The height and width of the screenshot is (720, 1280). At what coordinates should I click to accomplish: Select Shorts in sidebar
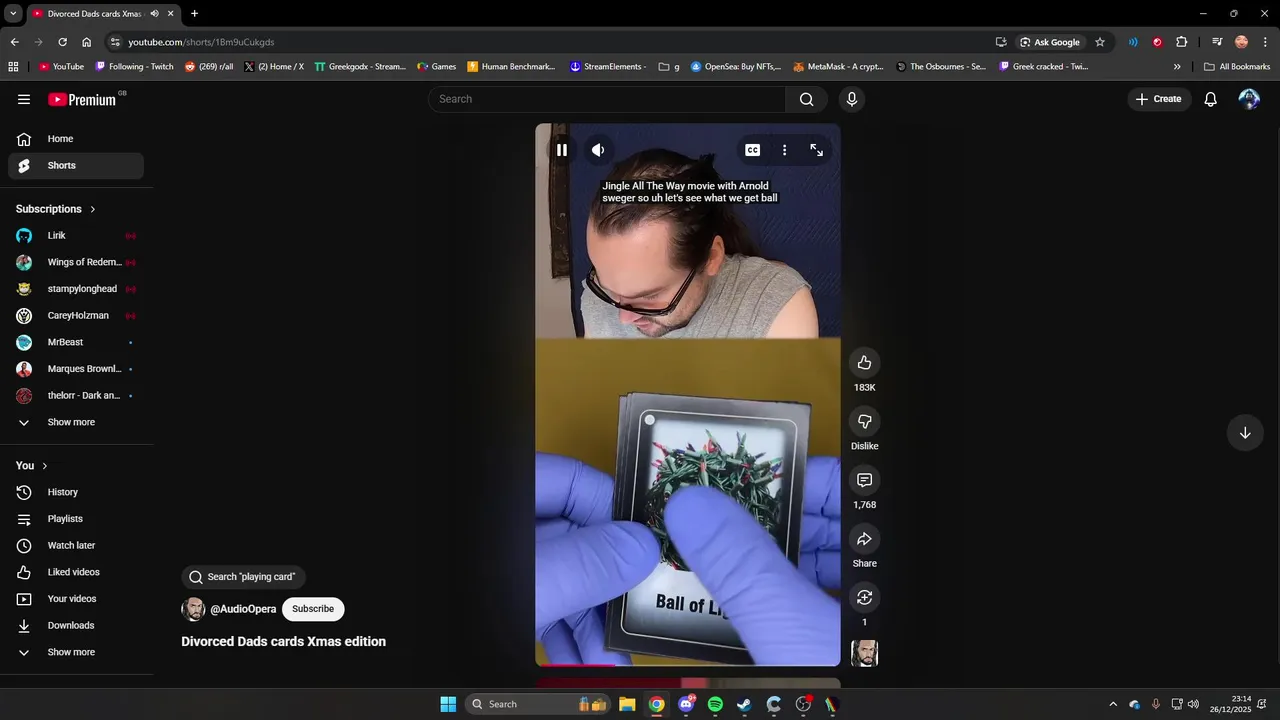[76, 166]
